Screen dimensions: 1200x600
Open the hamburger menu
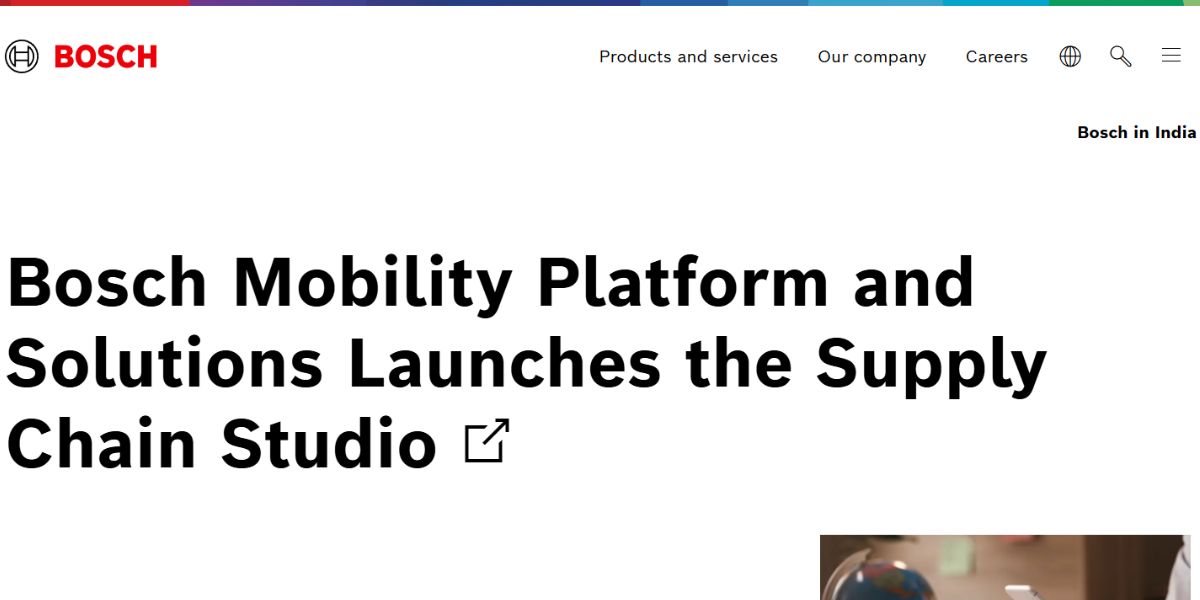click(x=1171, y=56)
